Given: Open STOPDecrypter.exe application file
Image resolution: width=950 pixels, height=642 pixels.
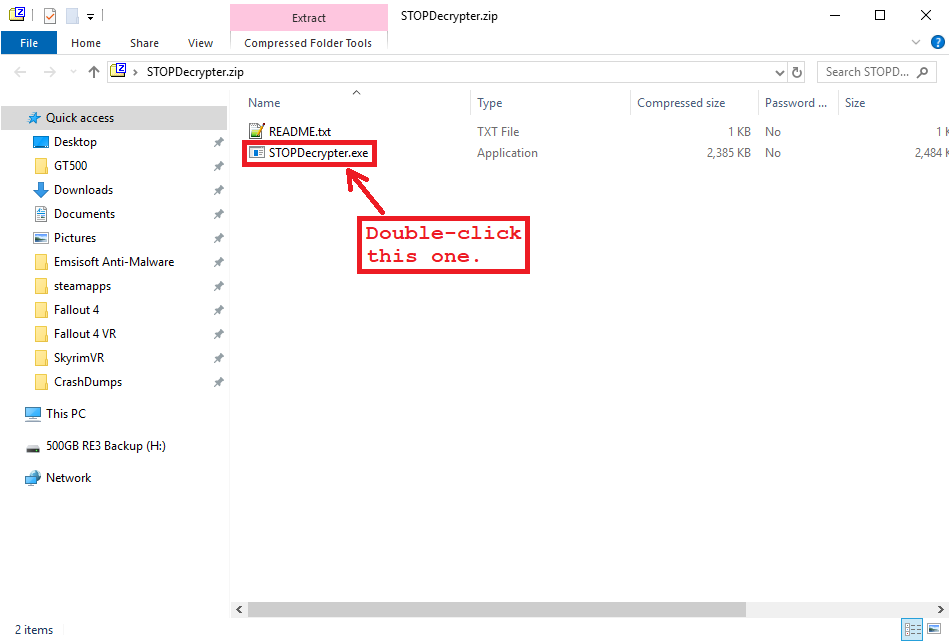Looking at the screenshot, I should [318, 153].
